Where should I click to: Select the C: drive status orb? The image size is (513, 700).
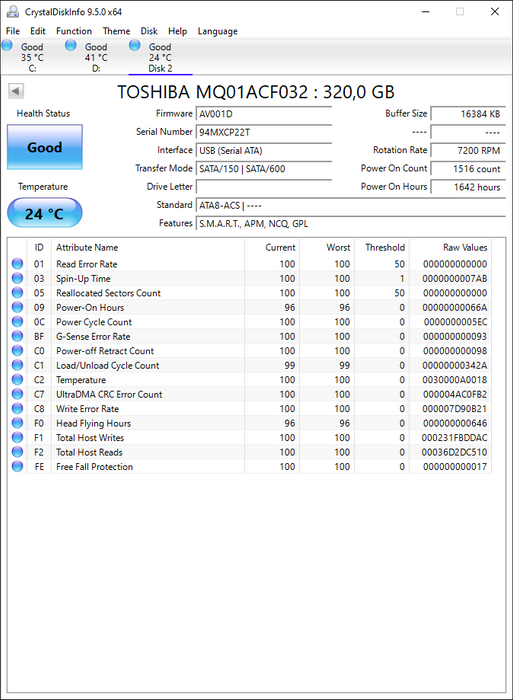pos(7,45)
